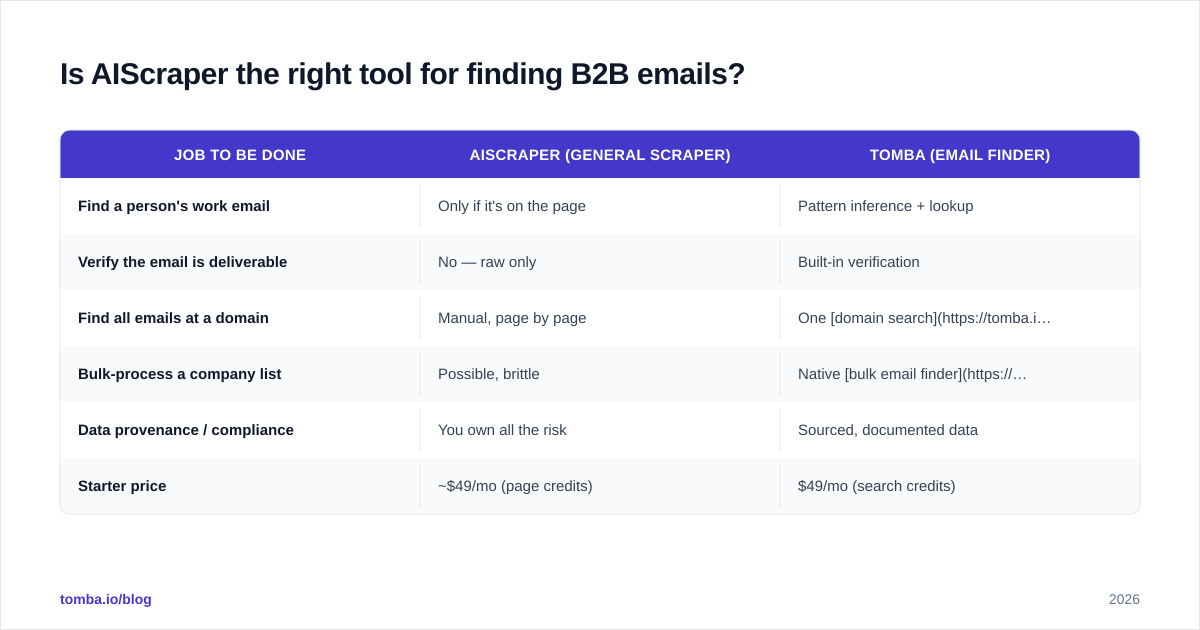Click the 2026 year label
Screen dimensions: 1200x630
pyautogui.click(x=1124, y=599)
